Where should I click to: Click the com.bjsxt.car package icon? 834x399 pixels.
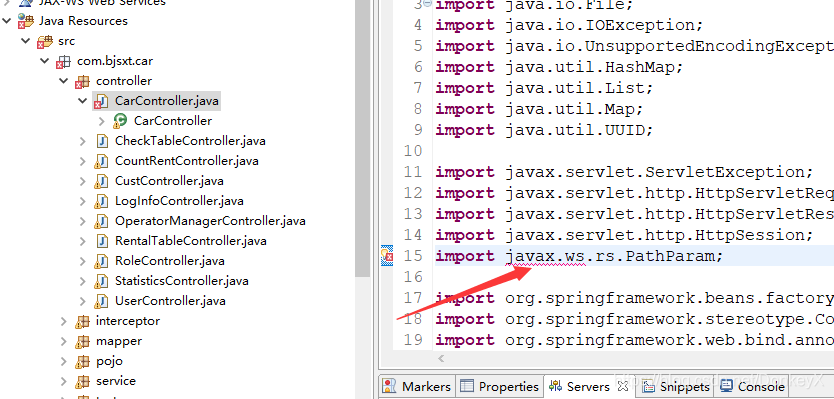(63, 62)
